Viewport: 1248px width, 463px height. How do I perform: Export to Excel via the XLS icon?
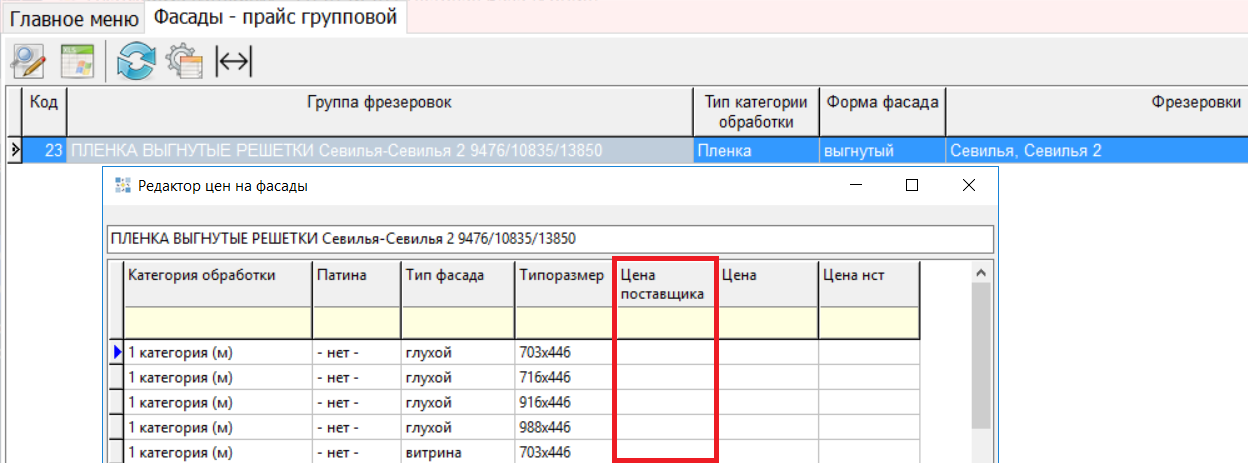(76, 61)
